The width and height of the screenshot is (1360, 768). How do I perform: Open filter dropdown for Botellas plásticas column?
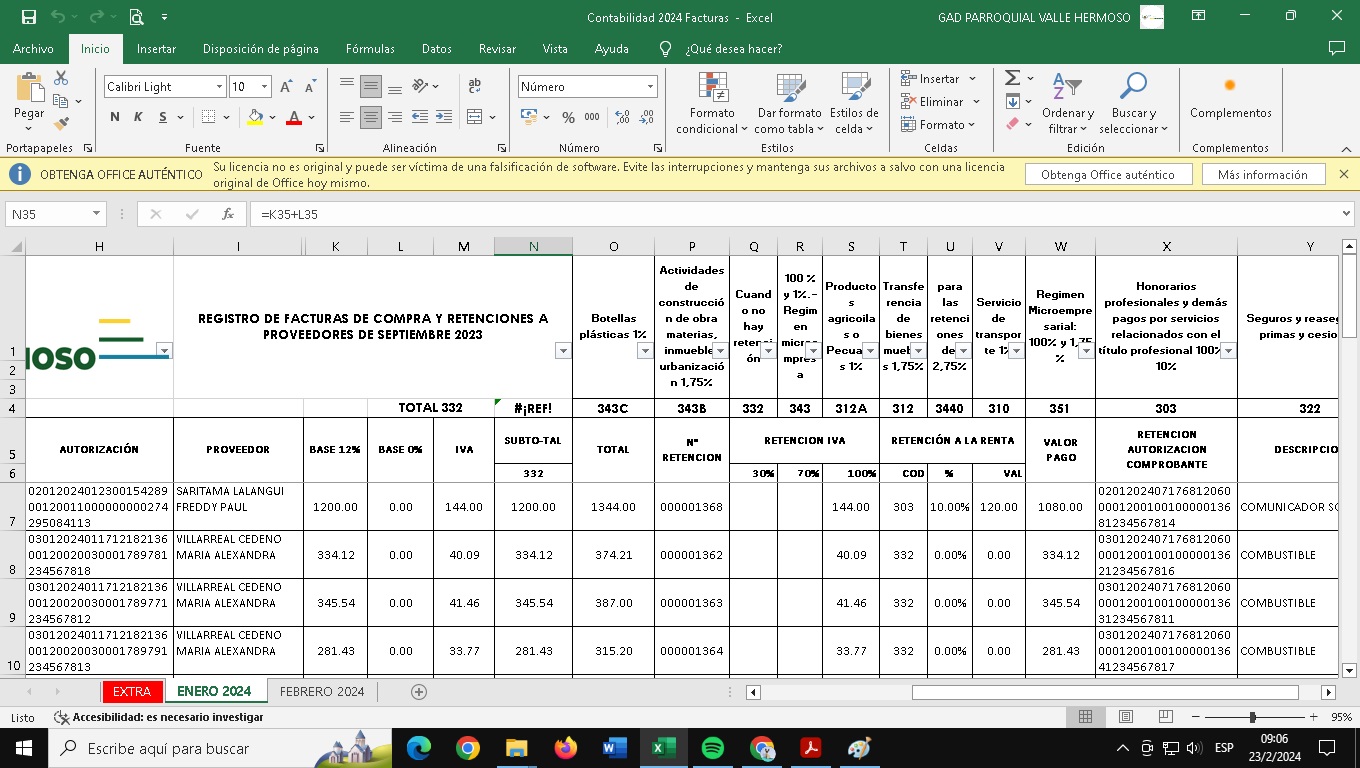[644, 351]
